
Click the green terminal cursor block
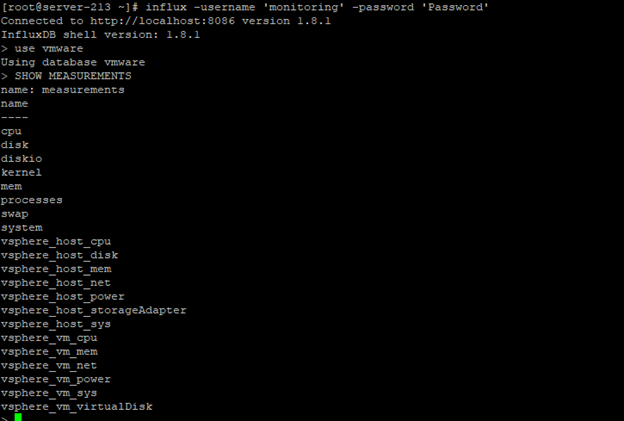tap(18, 417)
